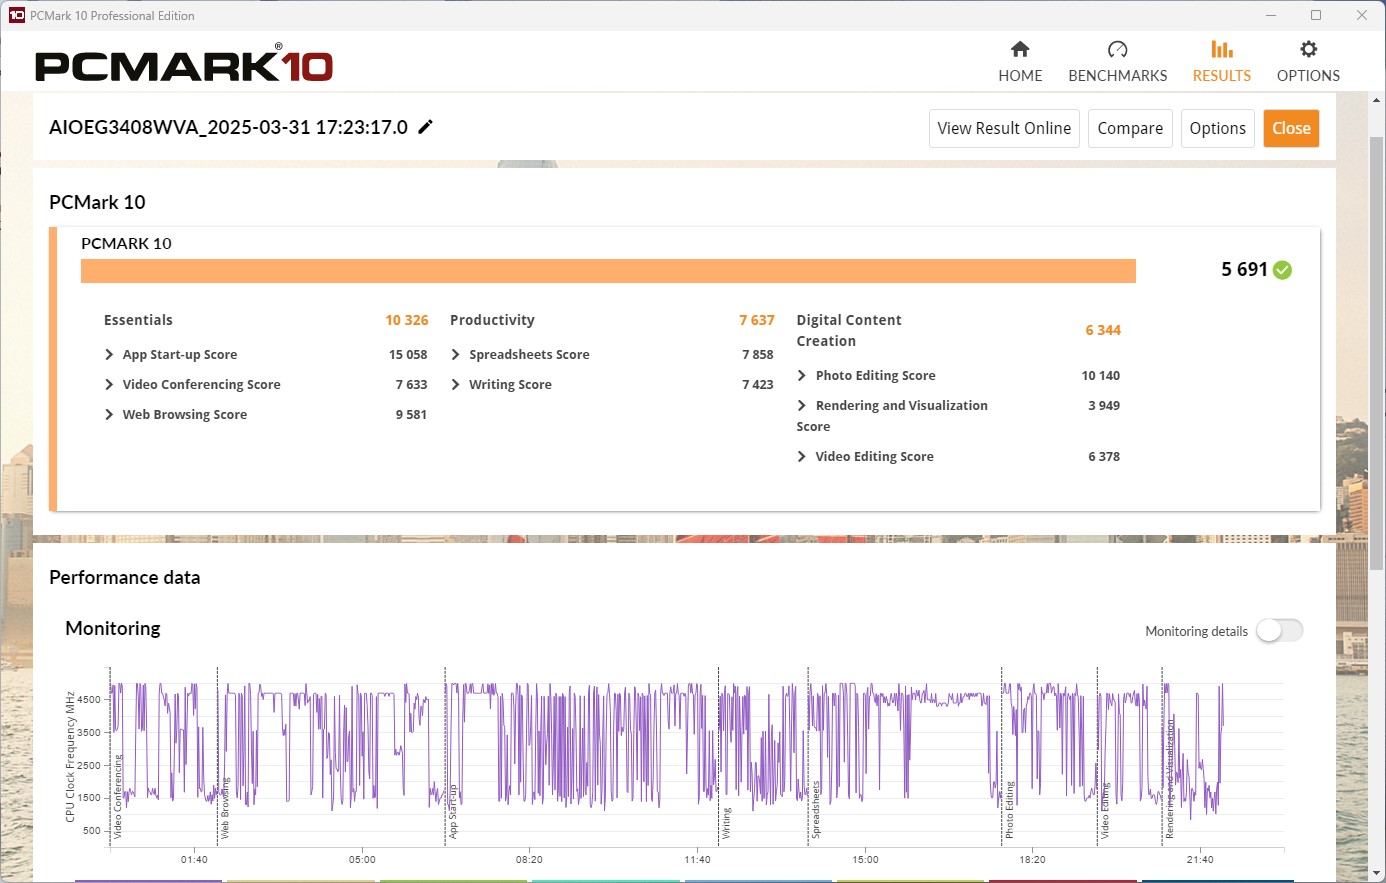
Task: Click the Essentials score 10 326
Action: [x=407, y=320]
